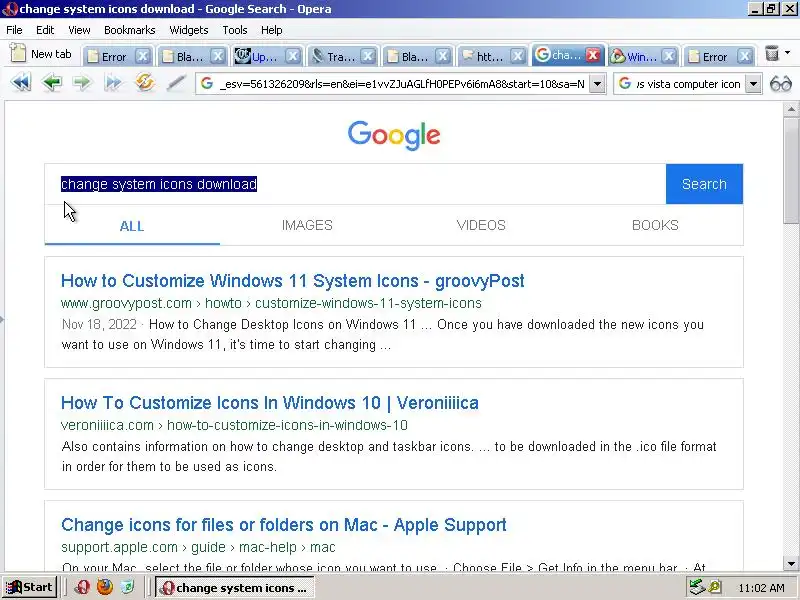This screenshot has height=600, width=800.
Task: Open the closed tabs trash can
Action: [771, 53]
